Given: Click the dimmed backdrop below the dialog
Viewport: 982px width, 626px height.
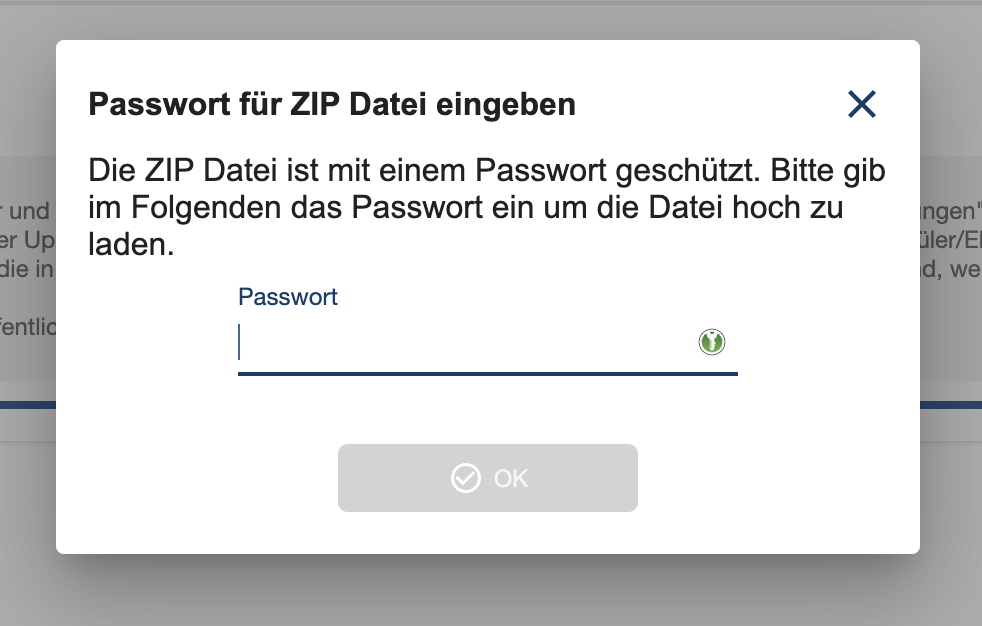Looking at the screenshot, I should [488, 592].
